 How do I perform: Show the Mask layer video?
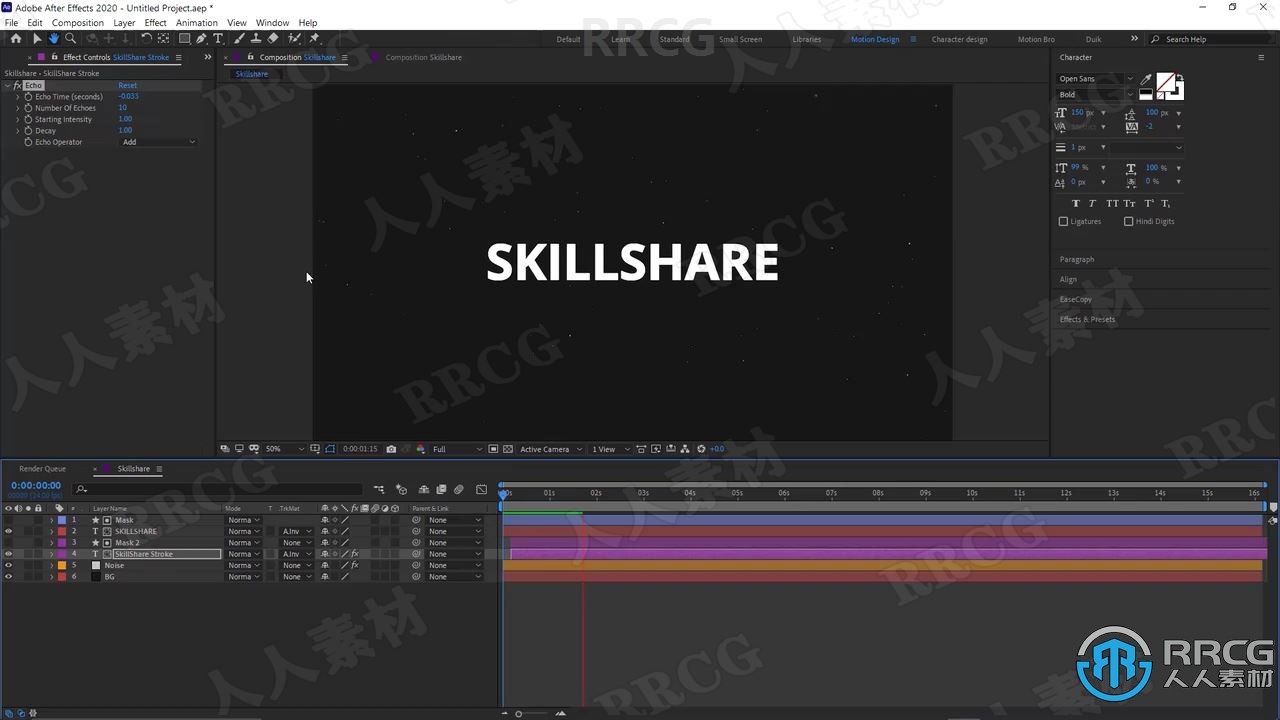8,520
